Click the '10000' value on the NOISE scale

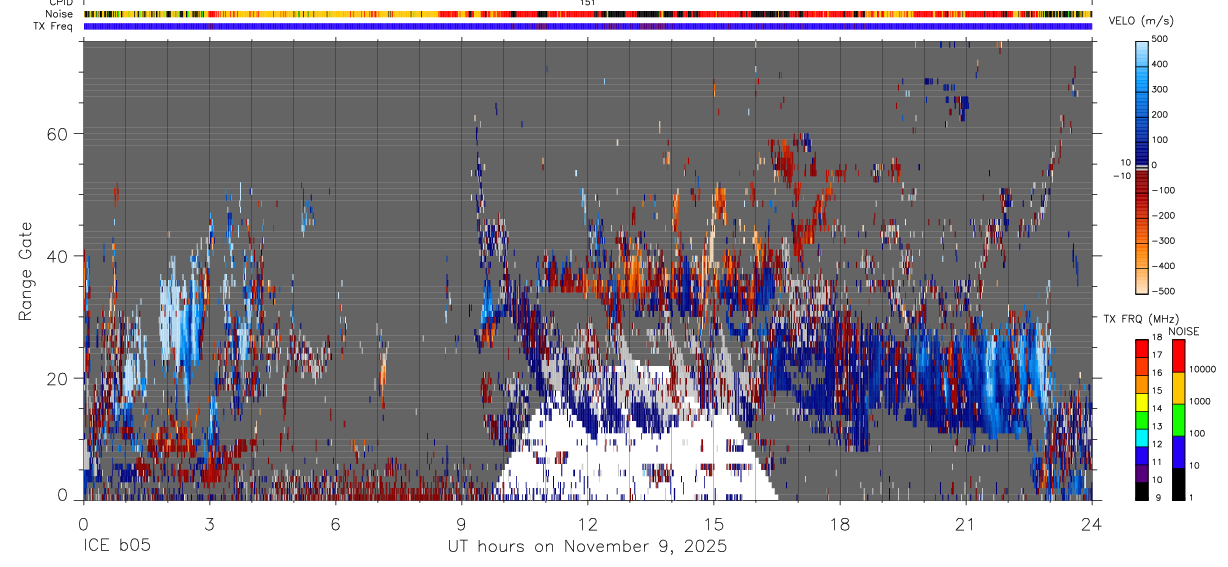1203,370
